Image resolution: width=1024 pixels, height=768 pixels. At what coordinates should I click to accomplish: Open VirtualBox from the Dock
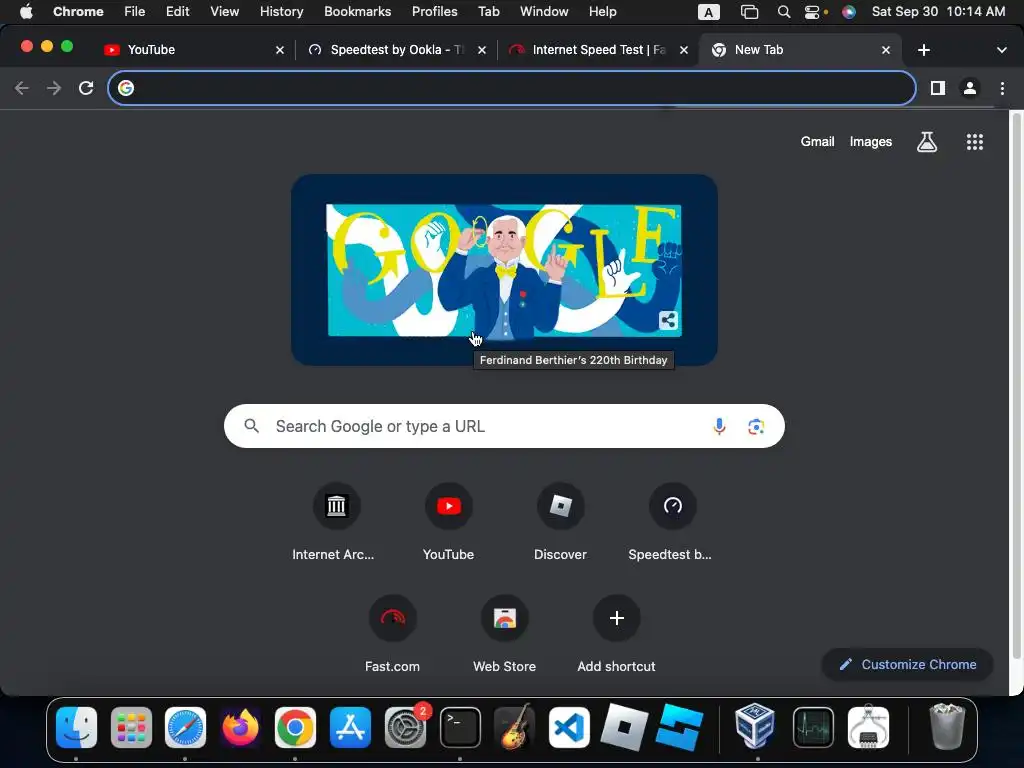click(x=755, y=726)
